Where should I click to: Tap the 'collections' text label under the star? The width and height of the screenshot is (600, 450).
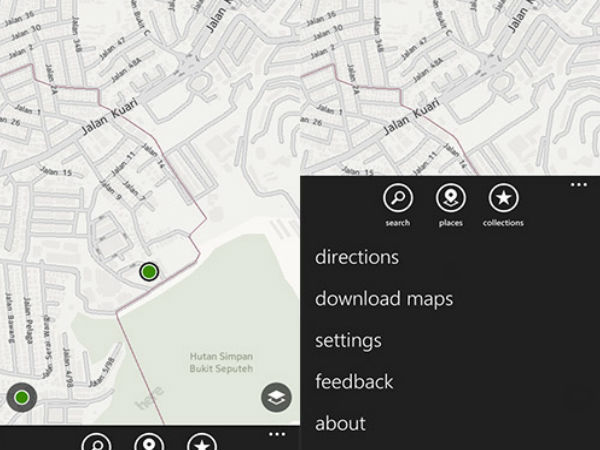502,223
